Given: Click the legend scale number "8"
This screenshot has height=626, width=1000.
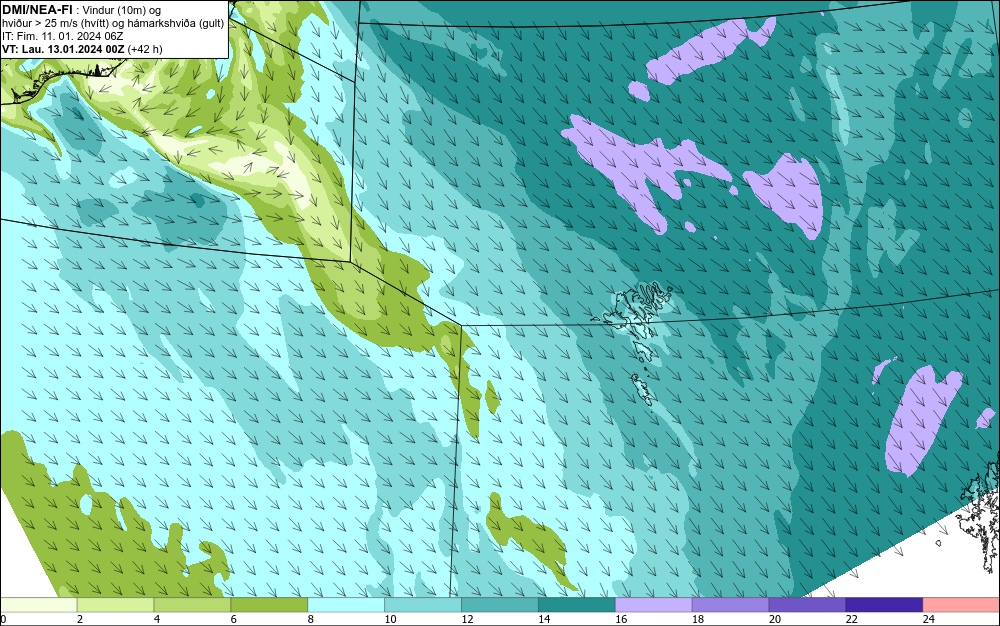Looking at the screenshot, I should [311, 619].
